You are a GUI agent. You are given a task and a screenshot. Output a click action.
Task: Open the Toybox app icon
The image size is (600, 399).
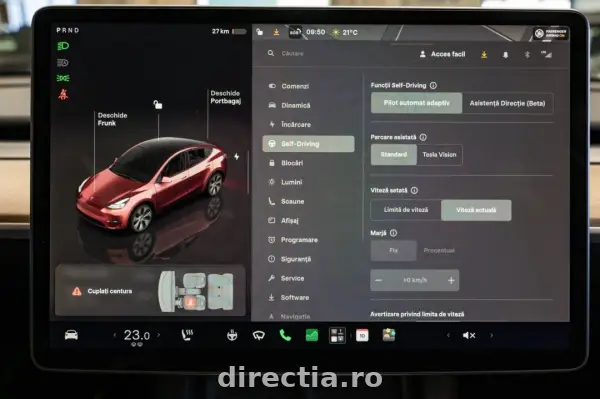[389, 335]
